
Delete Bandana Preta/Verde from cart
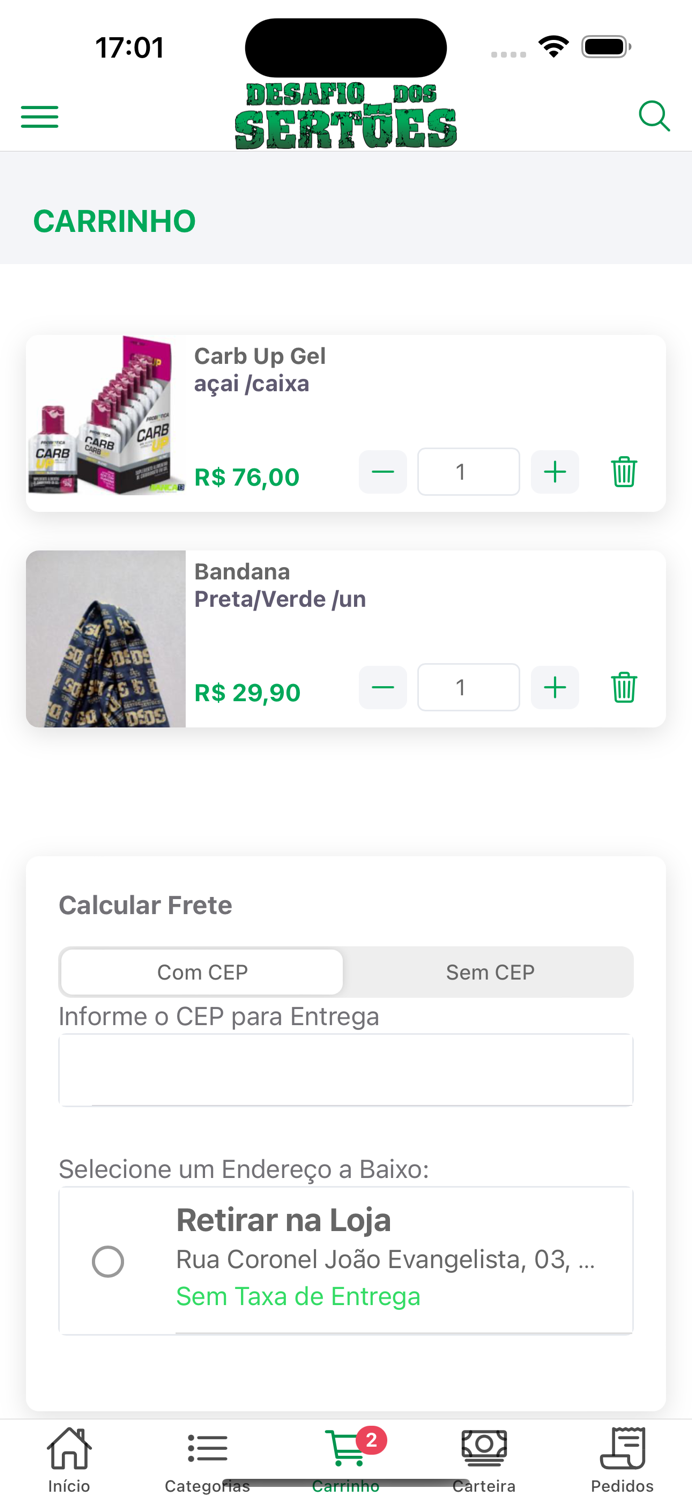click(x=623, y=687)
